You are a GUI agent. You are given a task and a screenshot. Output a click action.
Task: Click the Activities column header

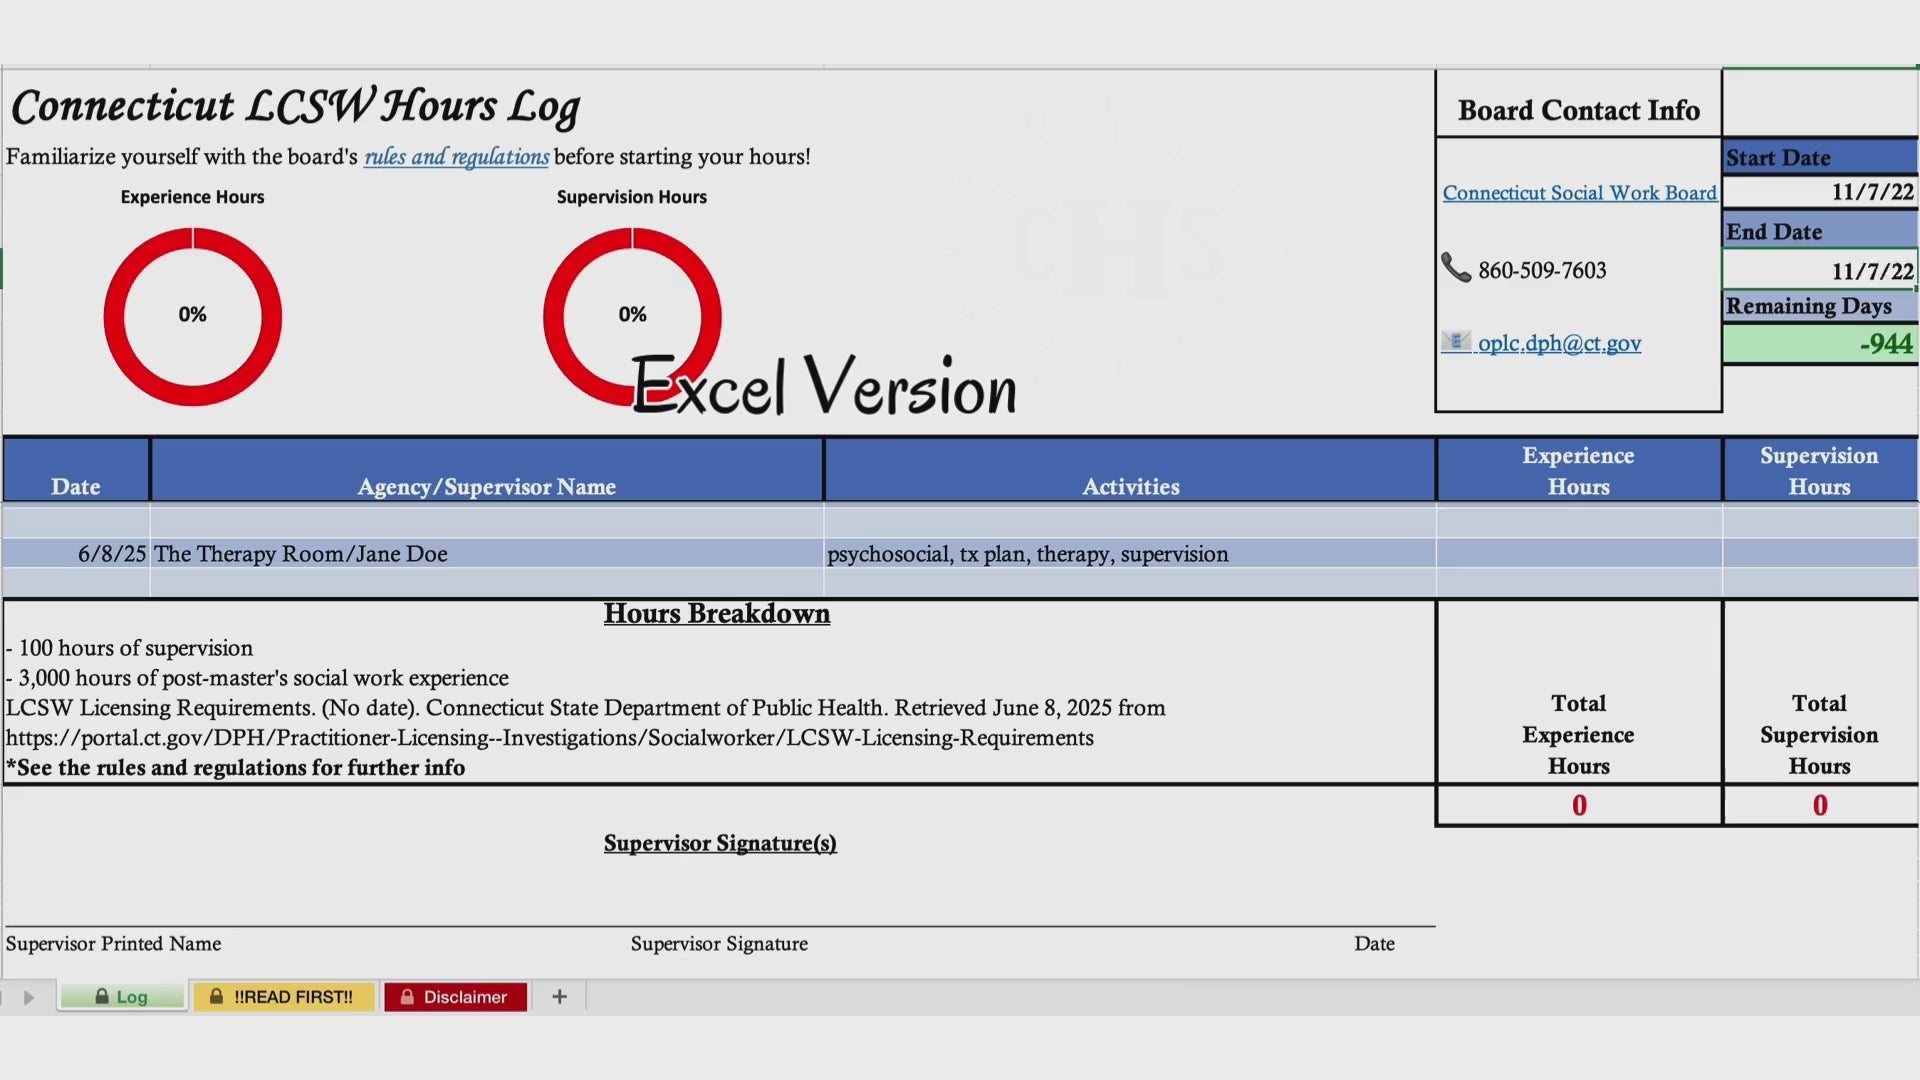click(1130, 470)
